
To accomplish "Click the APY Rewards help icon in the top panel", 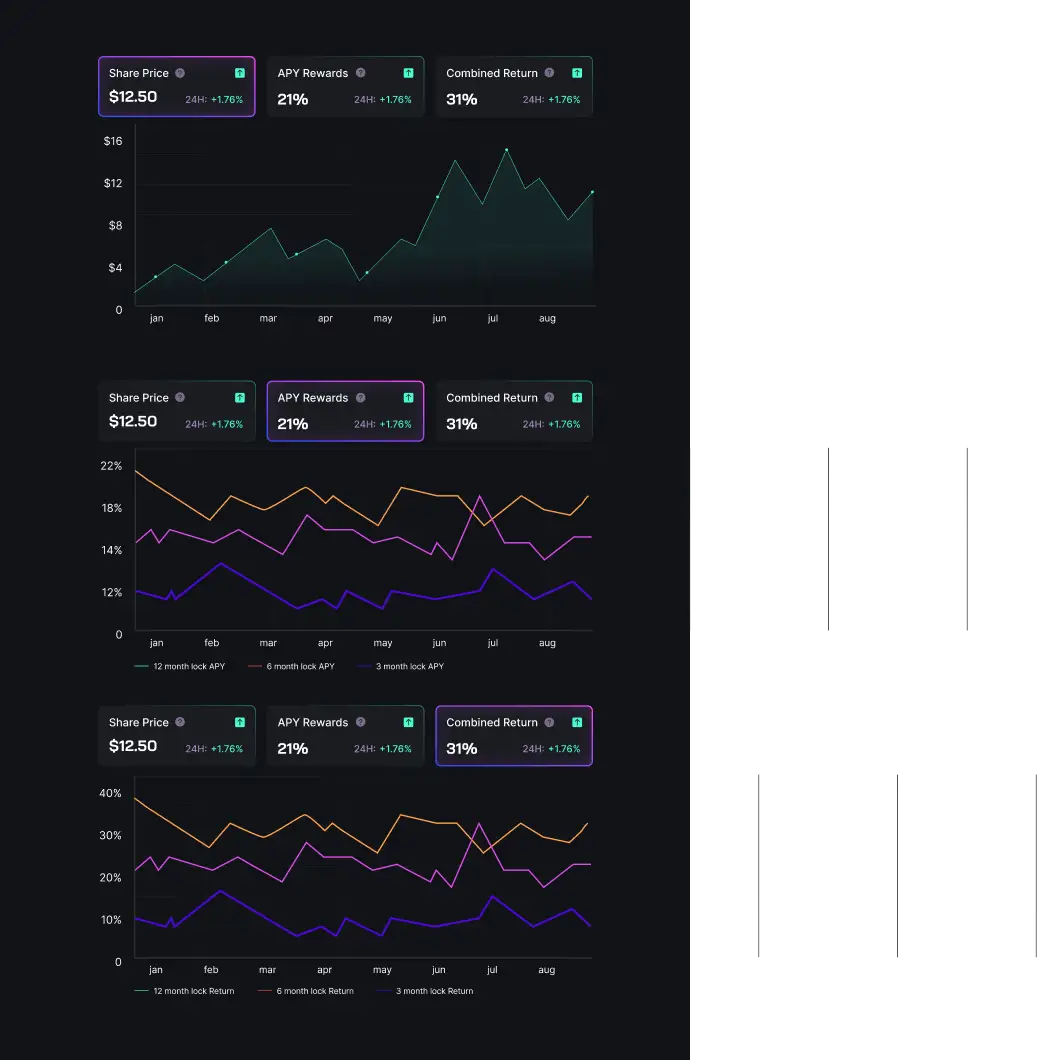I will point(360,73).
